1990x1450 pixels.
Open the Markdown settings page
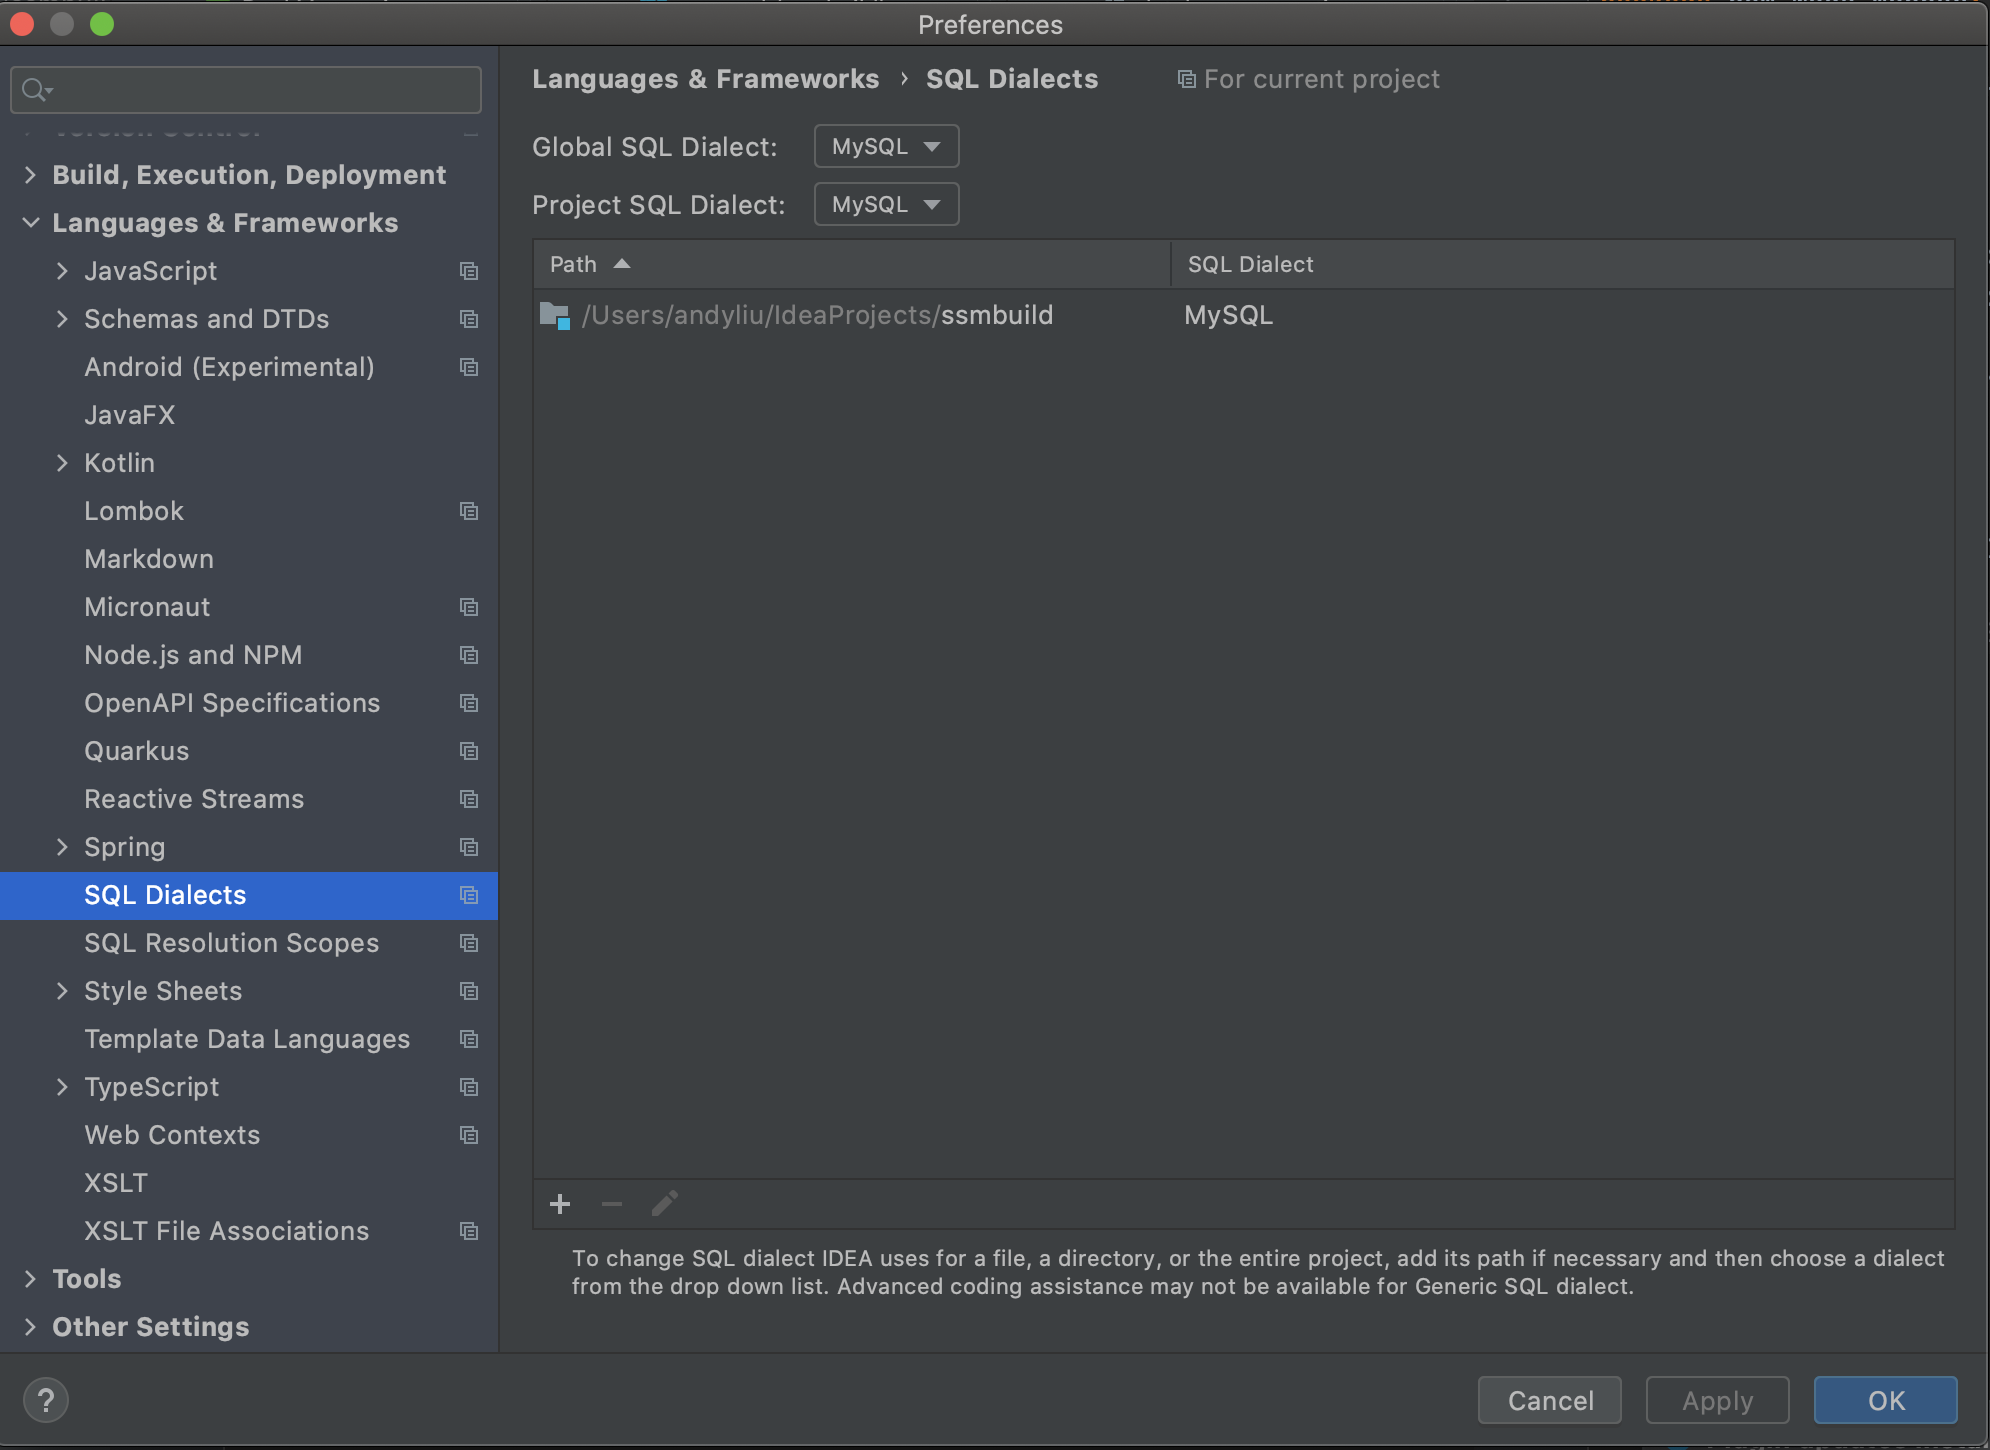coord(149,559)
